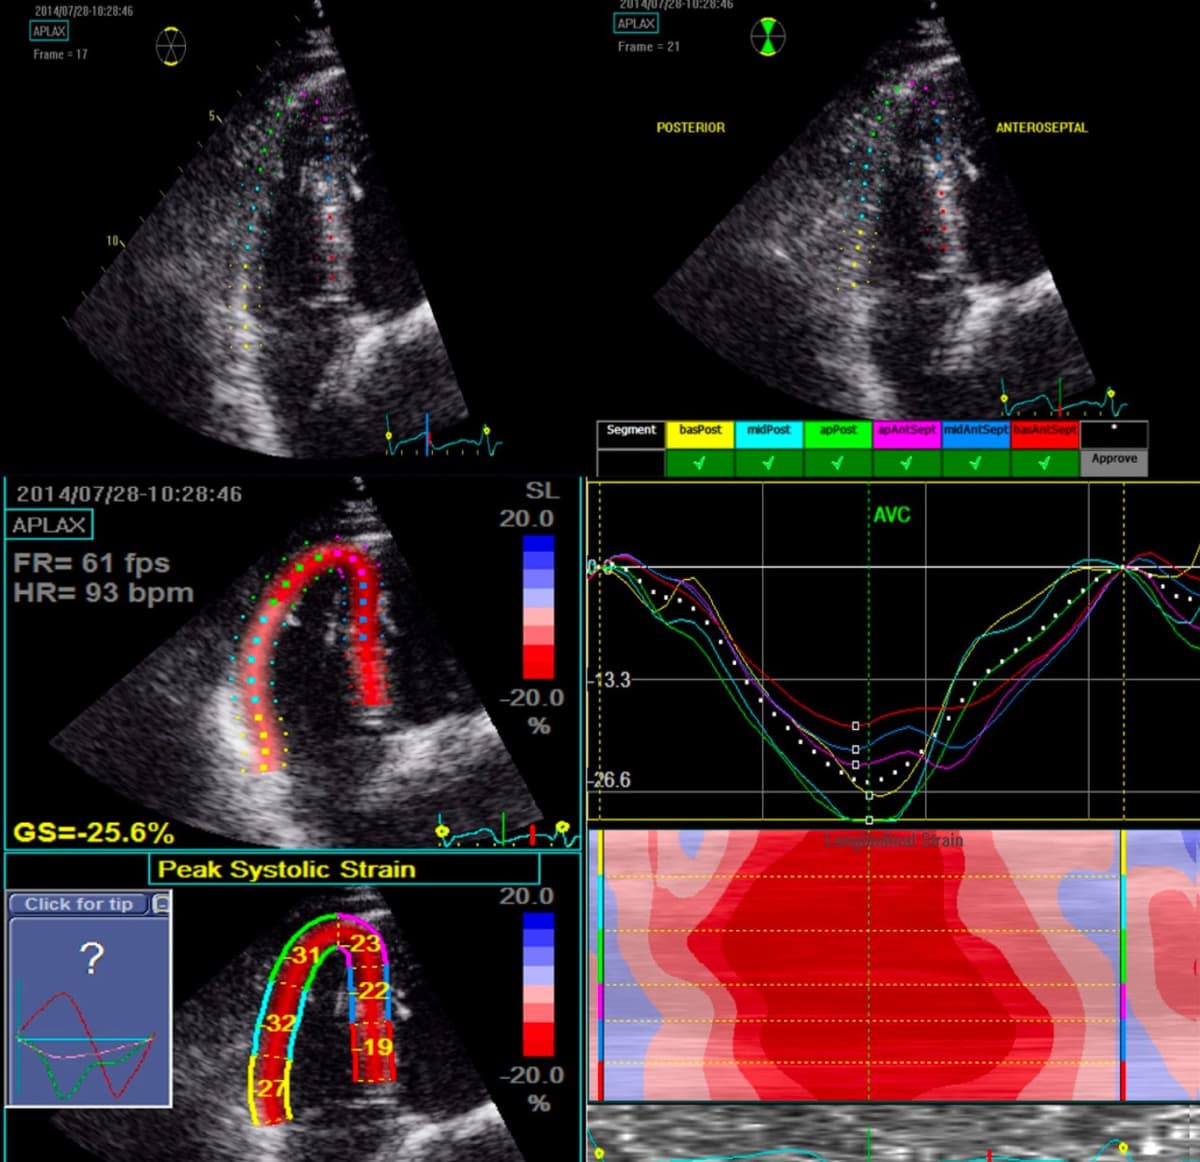Click the GS=-25.6% global strain value
The height and width of the screenshot is (1162, 1200).
[95, 831]
